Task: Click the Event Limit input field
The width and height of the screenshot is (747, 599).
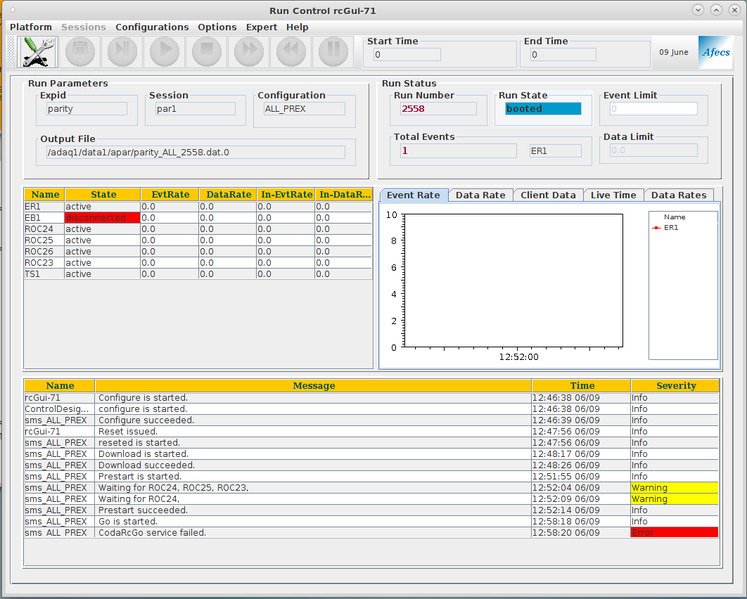Action: point(653,109)
